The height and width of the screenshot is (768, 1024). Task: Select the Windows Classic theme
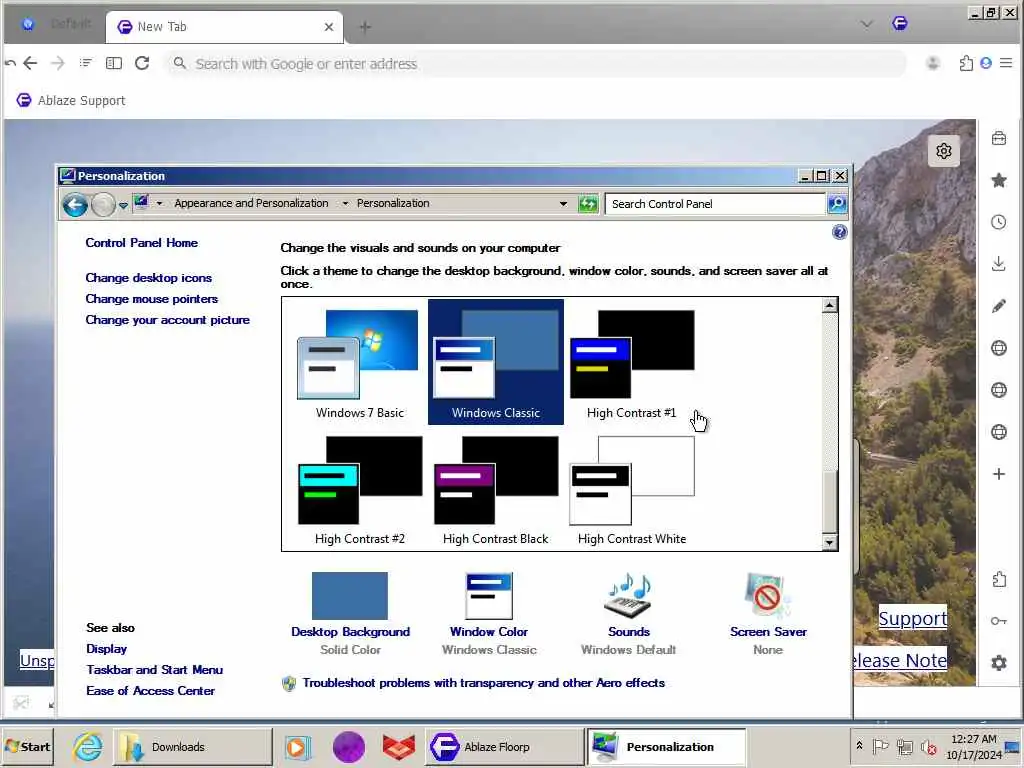pos(496,363)
